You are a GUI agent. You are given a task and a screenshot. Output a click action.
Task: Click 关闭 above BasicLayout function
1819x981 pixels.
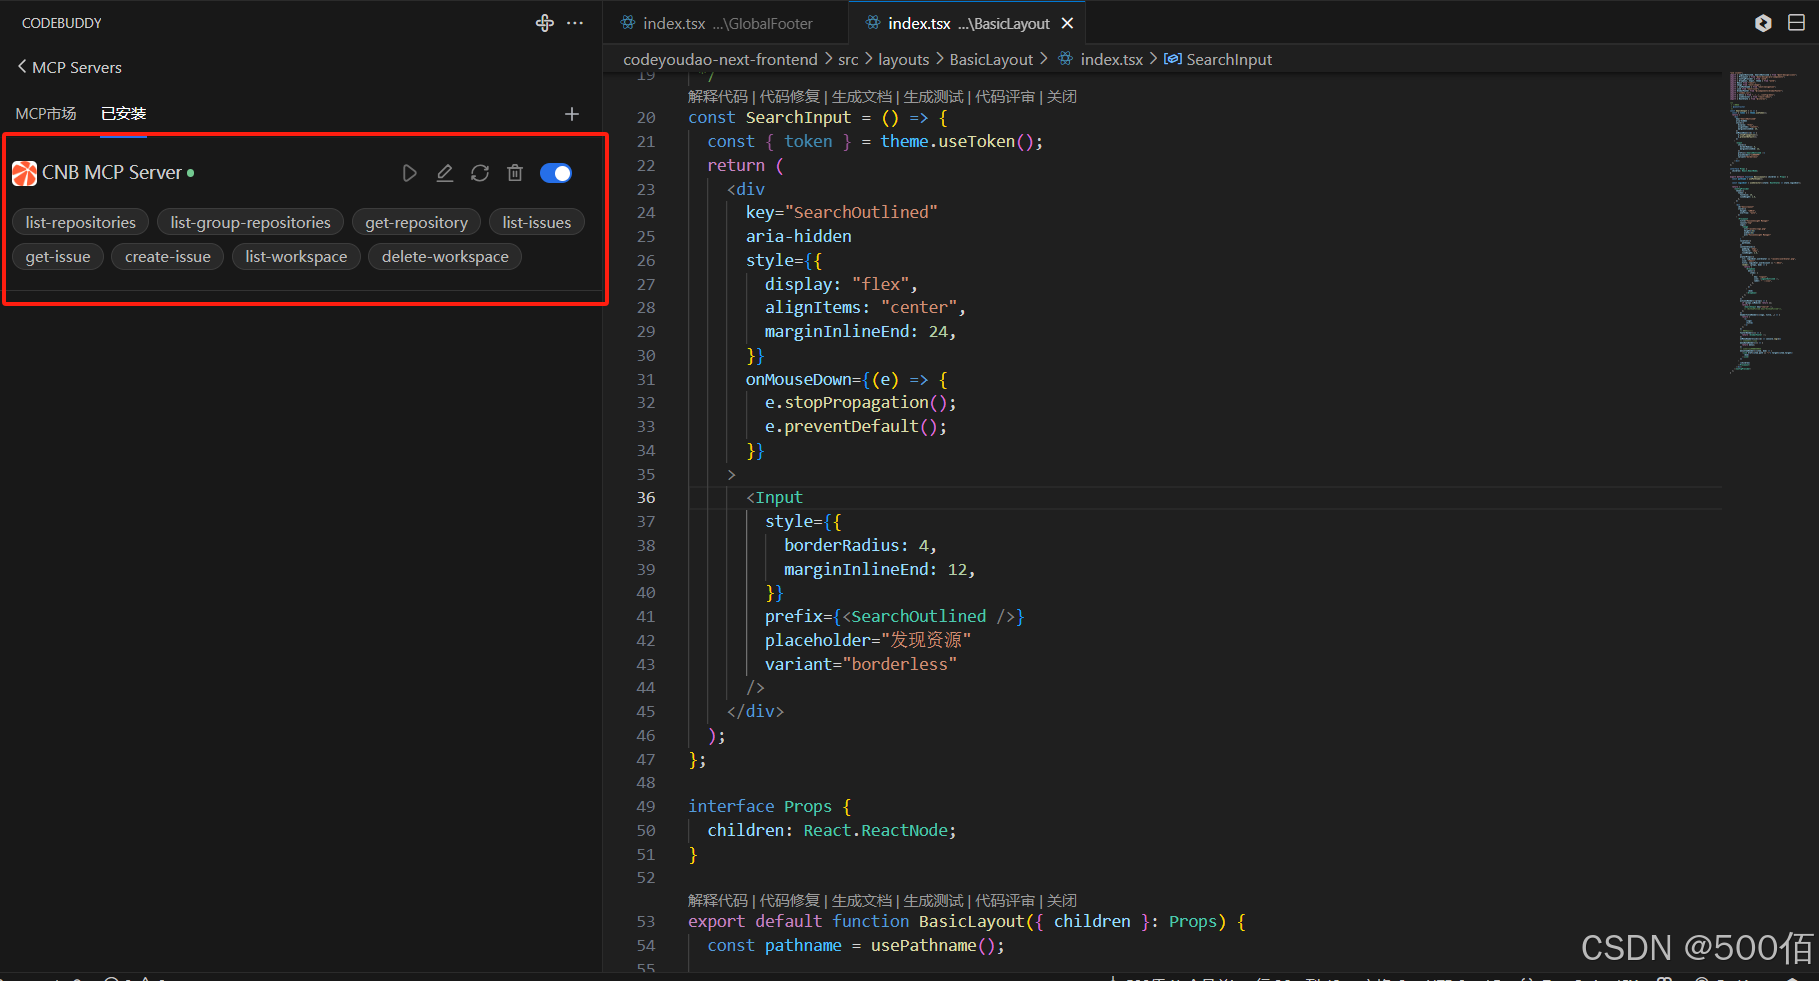coord(1062,901)
